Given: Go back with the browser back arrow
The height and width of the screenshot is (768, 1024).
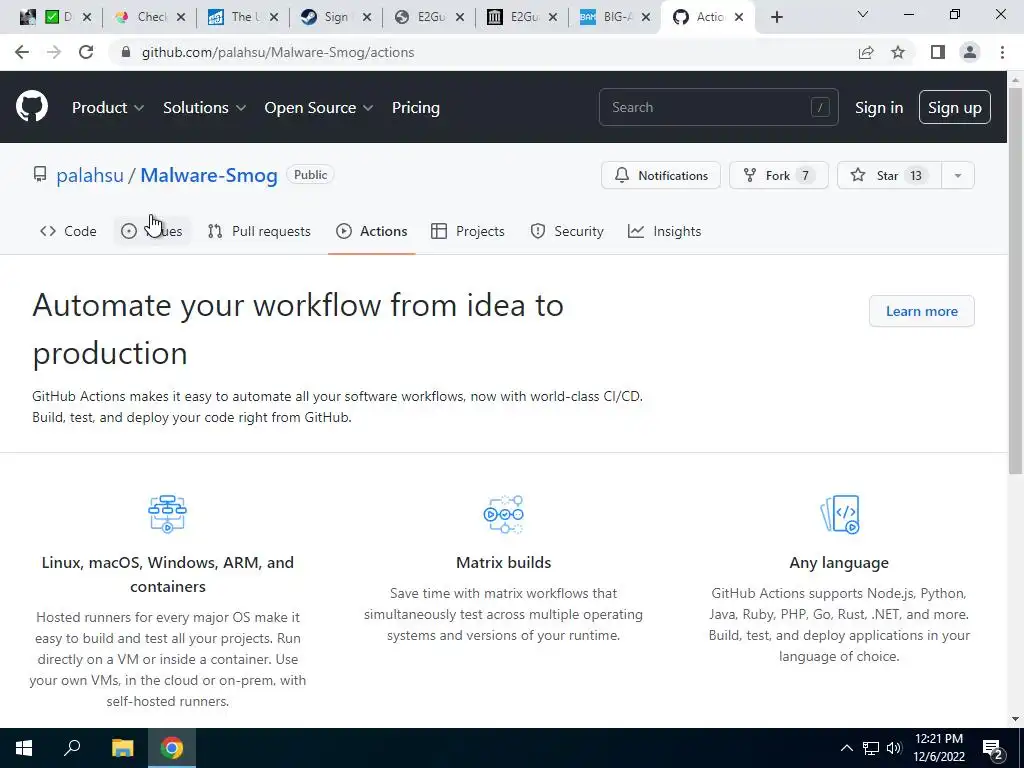Looking at the screenshot, I should point(22,52).
